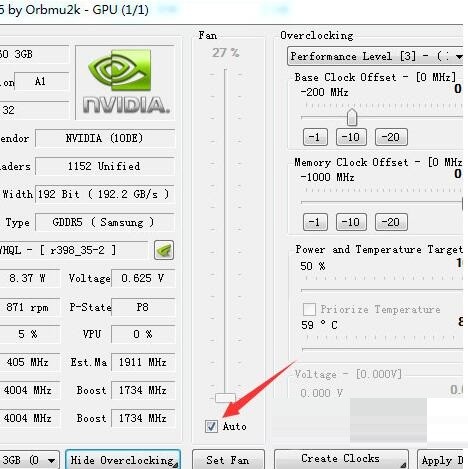The height and width of the screenshot is (469, 468).
Task: Click the power target slider track
Action: (382, 290)
